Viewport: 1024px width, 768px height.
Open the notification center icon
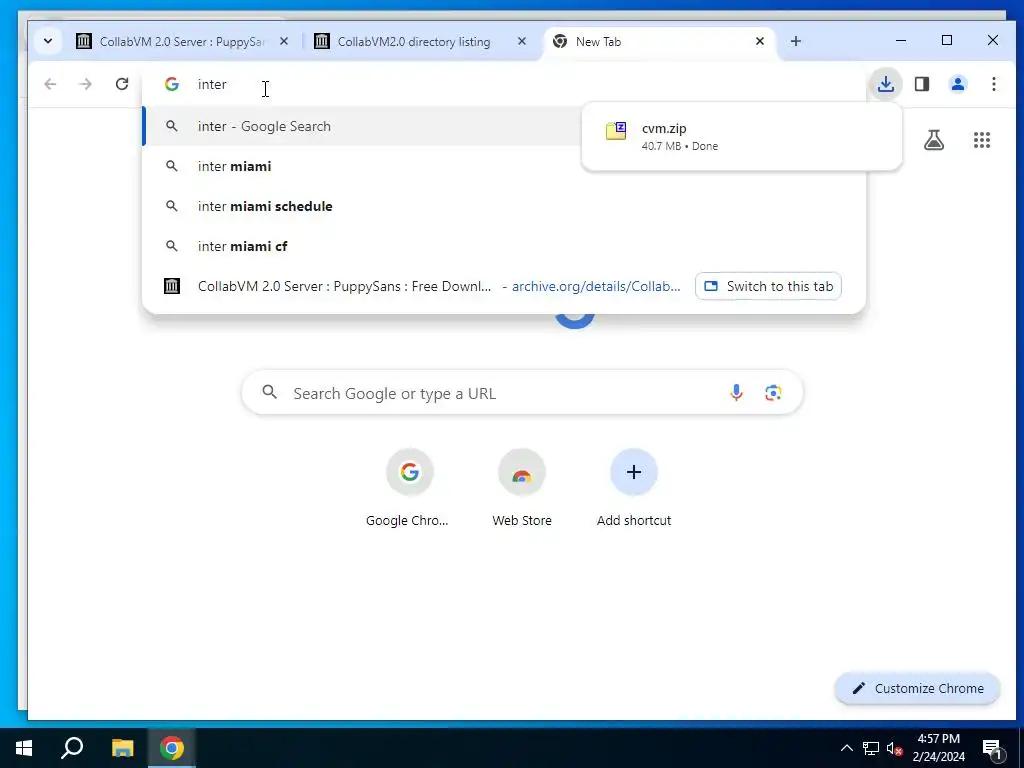992,748
